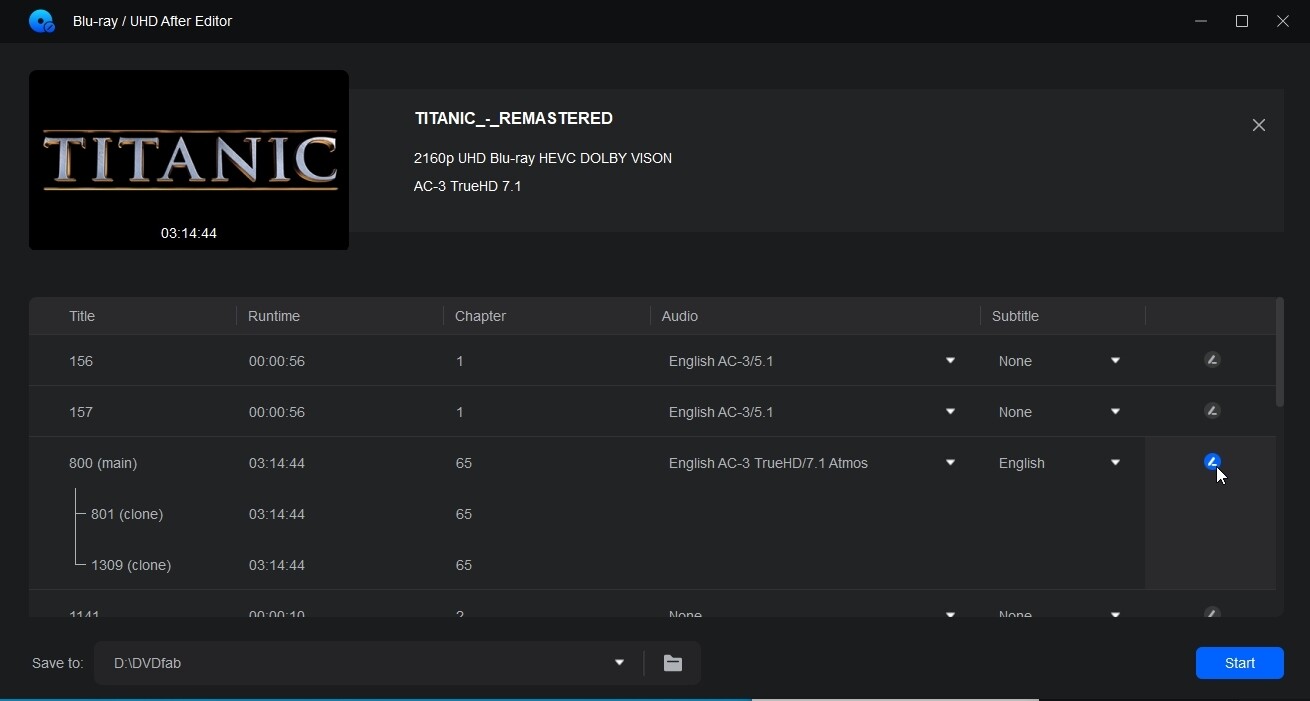The width and height of the screenshot is (1310, 701).
Task: Open the folder browse icon next to save path
Action: click(673, 663)
